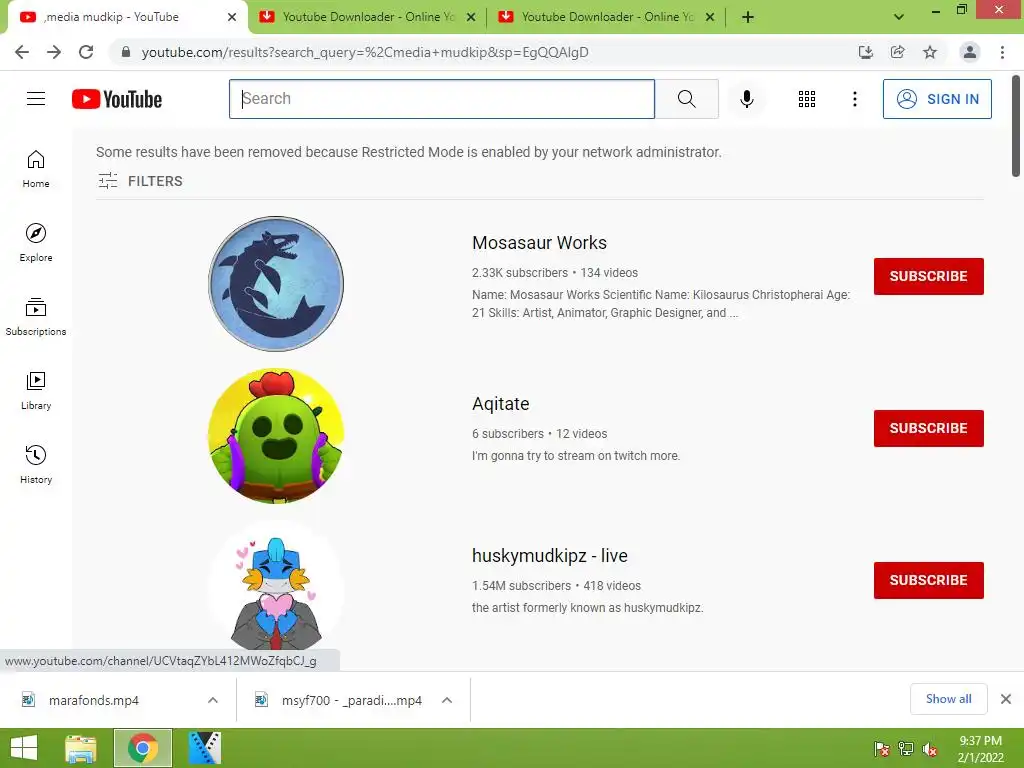
Task: Expand the tab search chevron
Action: (x=899, y=17)
